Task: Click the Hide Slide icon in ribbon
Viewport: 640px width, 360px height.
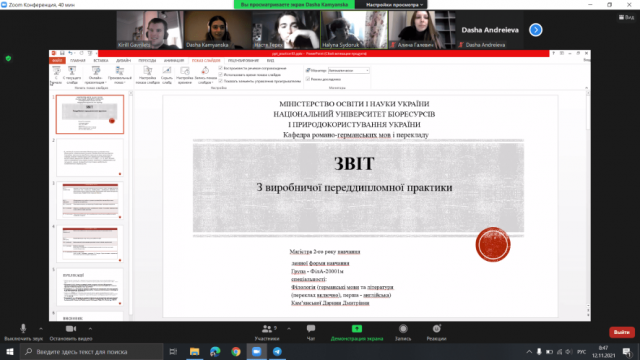Action: (167, 75)
